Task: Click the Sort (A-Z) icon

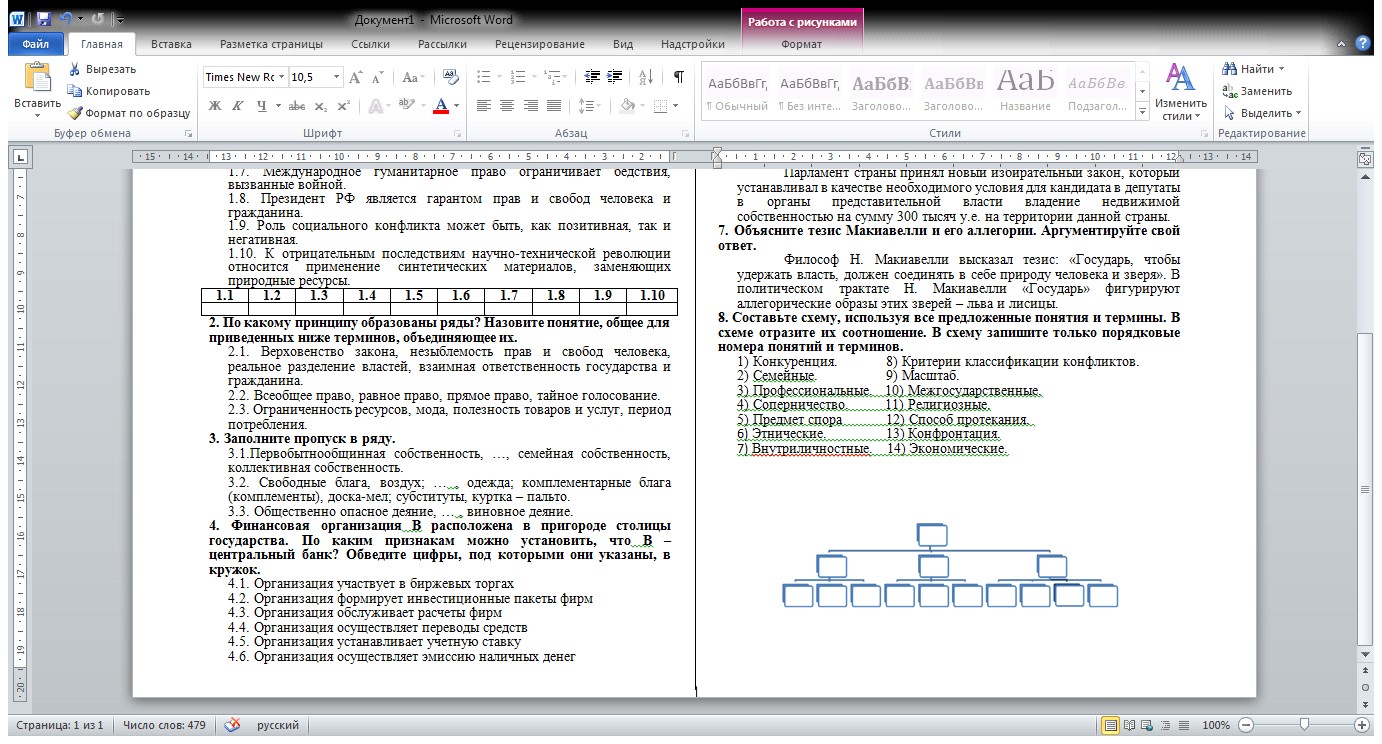Action: 645,77
